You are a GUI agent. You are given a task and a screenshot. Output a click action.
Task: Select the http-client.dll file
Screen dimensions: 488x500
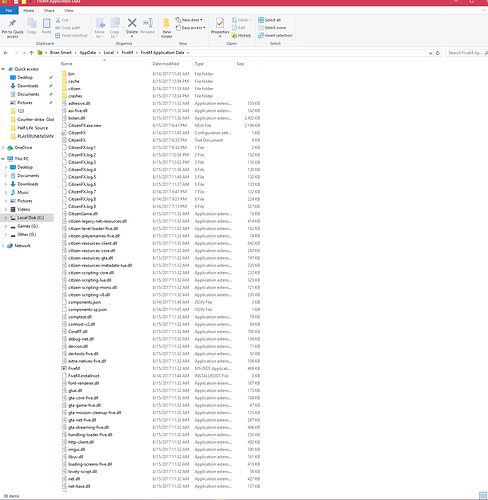click(x=81, y=442)
